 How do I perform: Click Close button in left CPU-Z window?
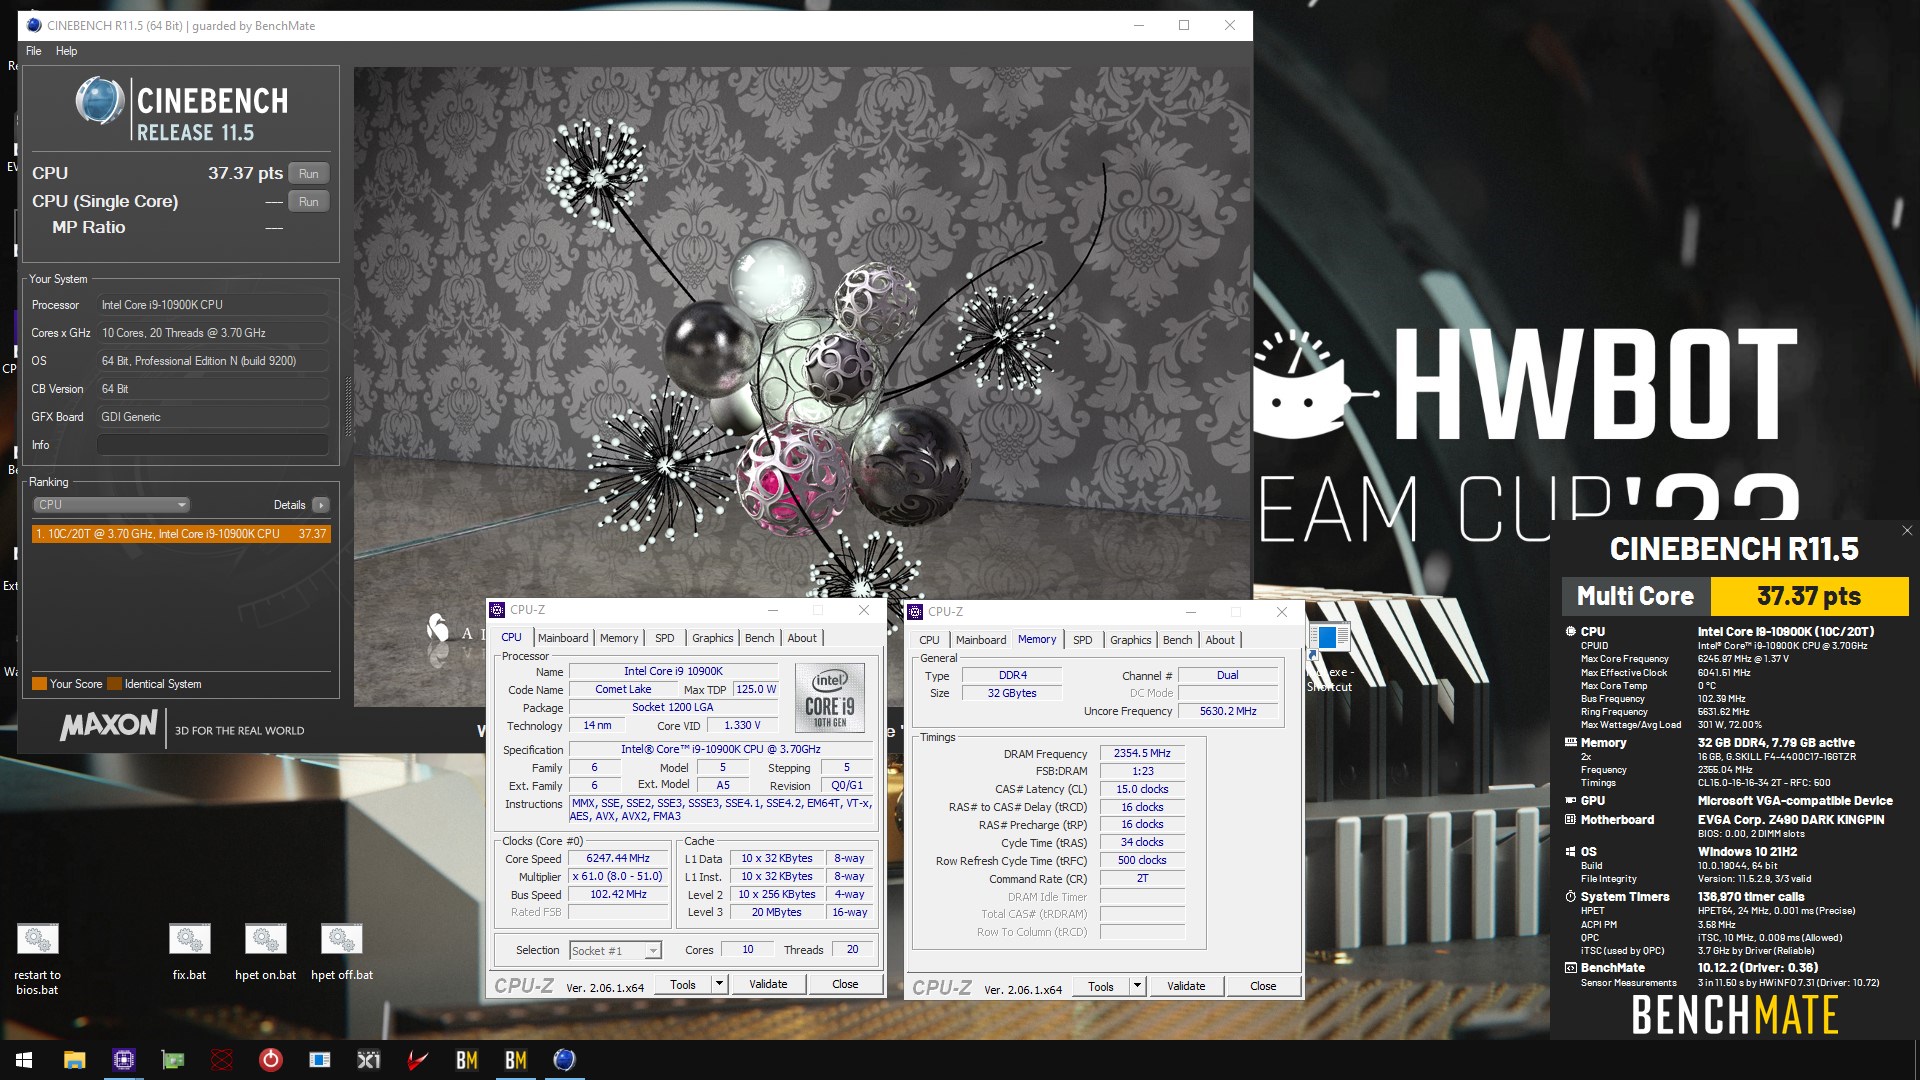click(x=845, y=984)
